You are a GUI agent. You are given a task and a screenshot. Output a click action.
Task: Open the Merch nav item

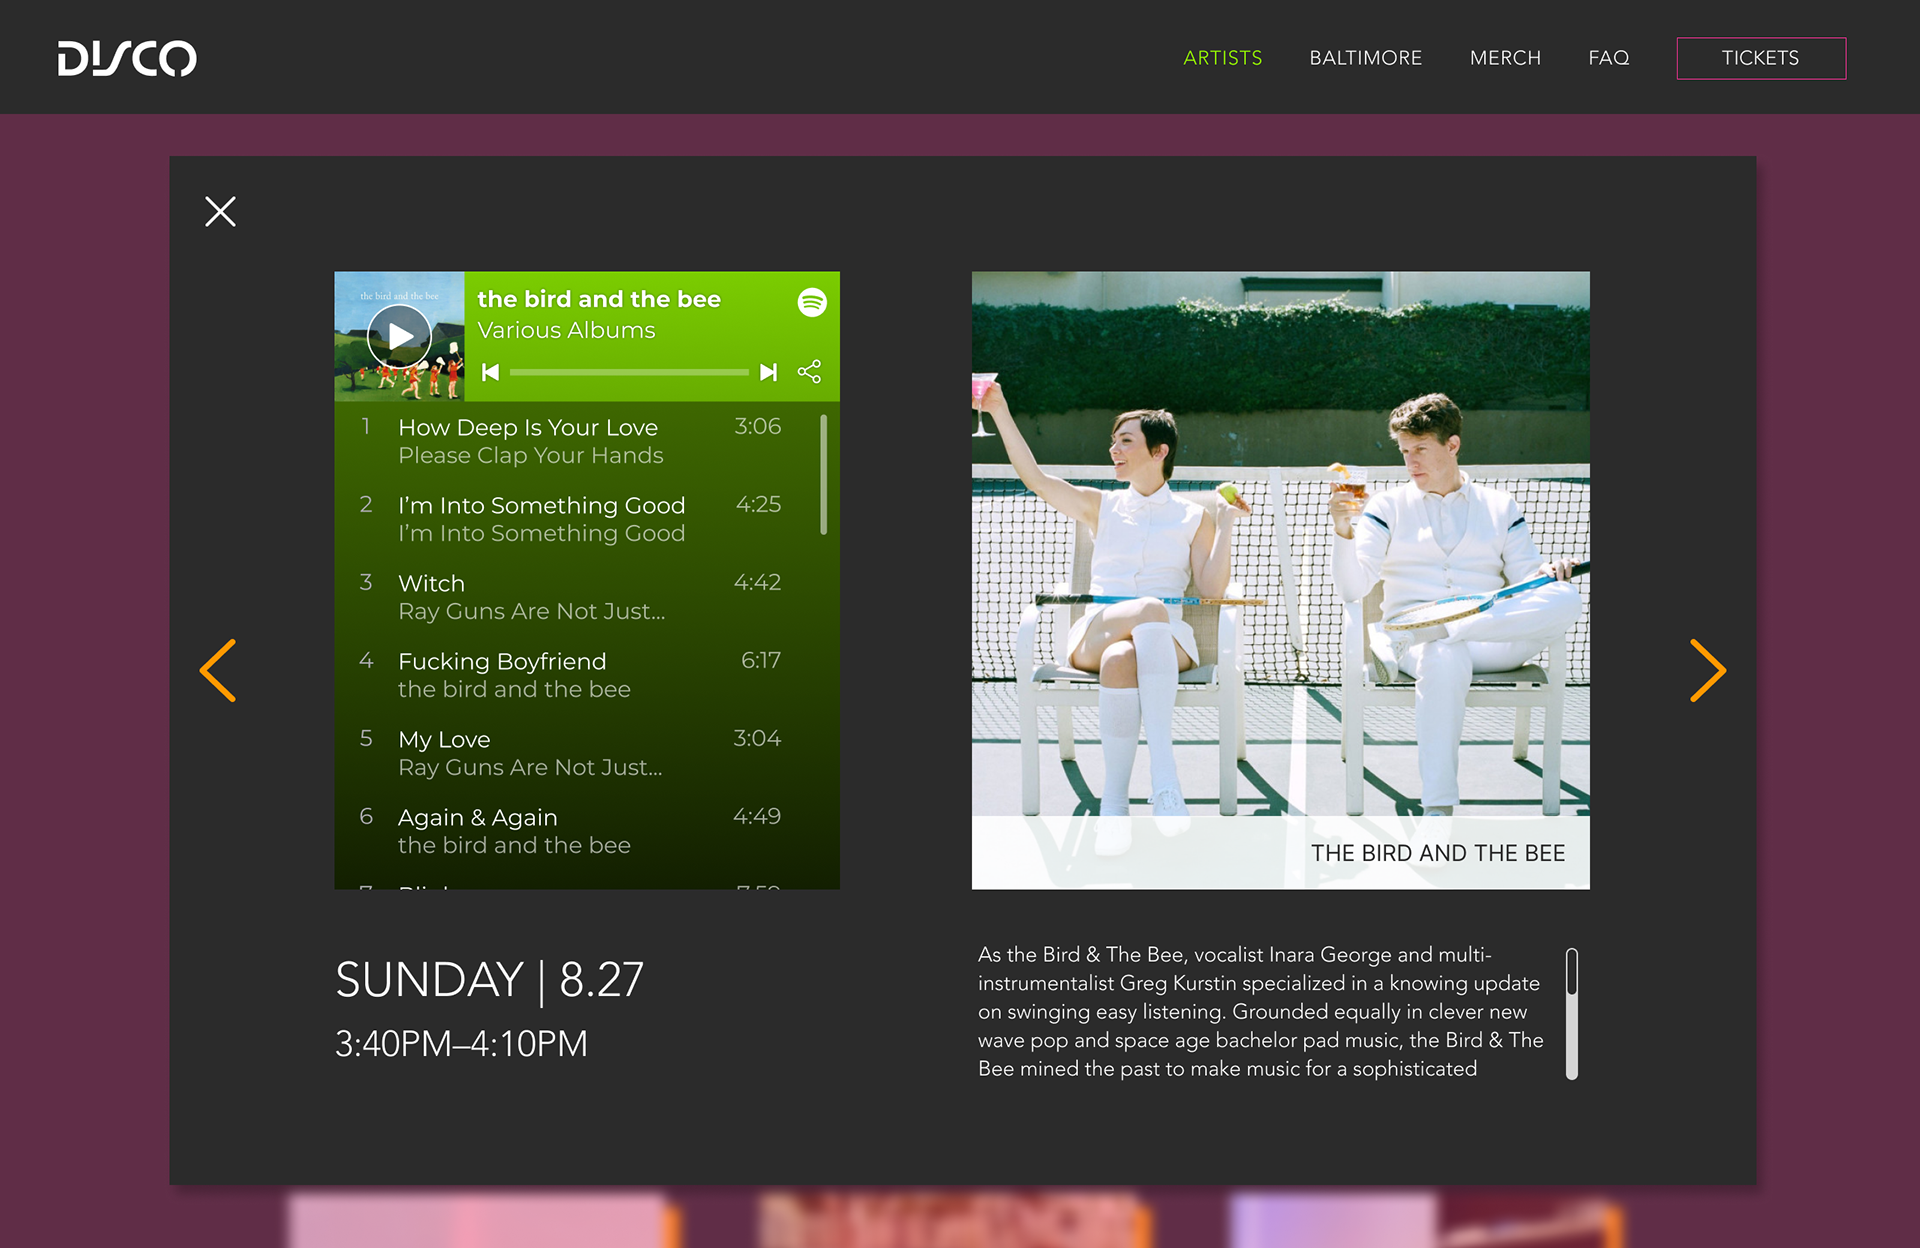[1505, 58]
